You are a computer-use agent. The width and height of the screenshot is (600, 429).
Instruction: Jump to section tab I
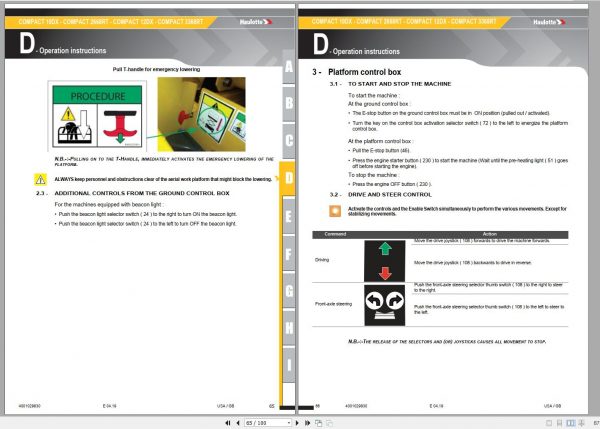289,365
